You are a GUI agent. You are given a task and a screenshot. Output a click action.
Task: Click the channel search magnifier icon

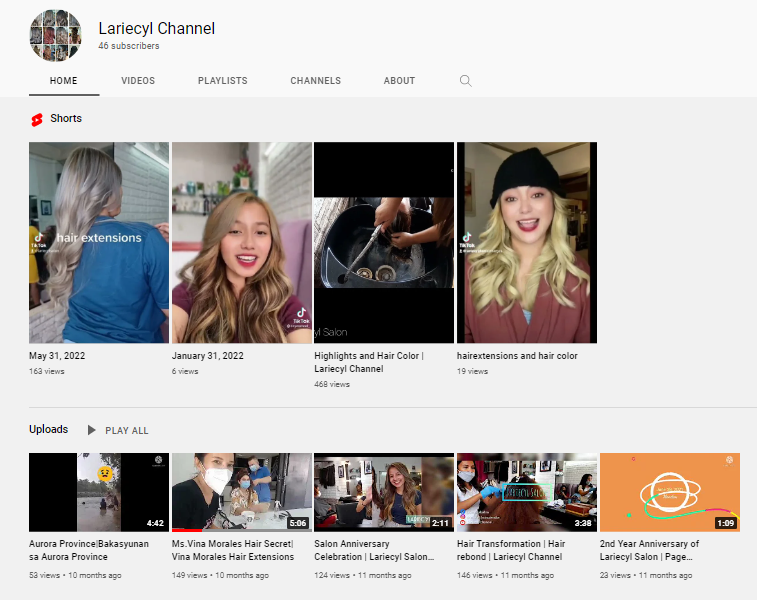(465, 81)
